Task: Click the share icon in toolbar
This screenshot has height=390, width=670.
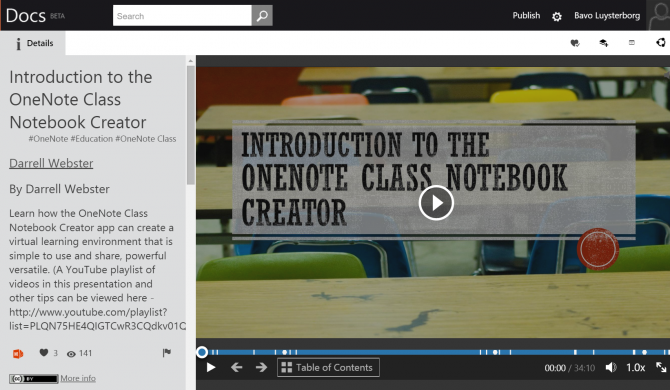Action: (661, 42)
